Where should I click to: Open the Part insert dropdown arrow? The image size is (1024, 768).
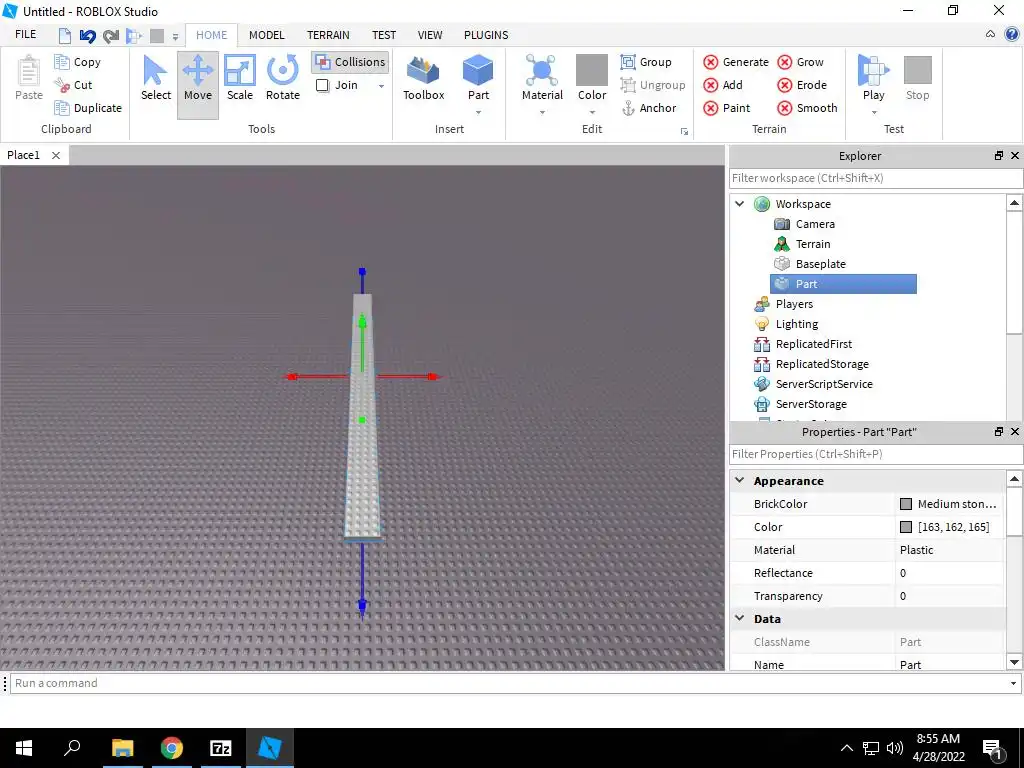pos(478,112)
